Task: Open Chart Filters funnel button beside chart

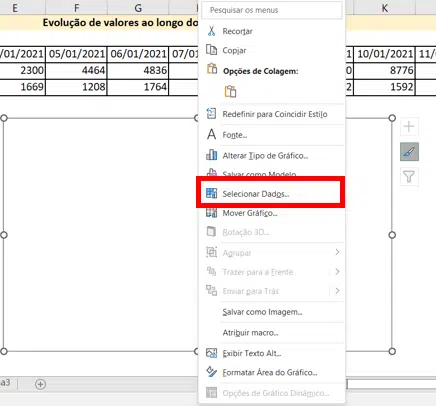Action: coord(409,177)
